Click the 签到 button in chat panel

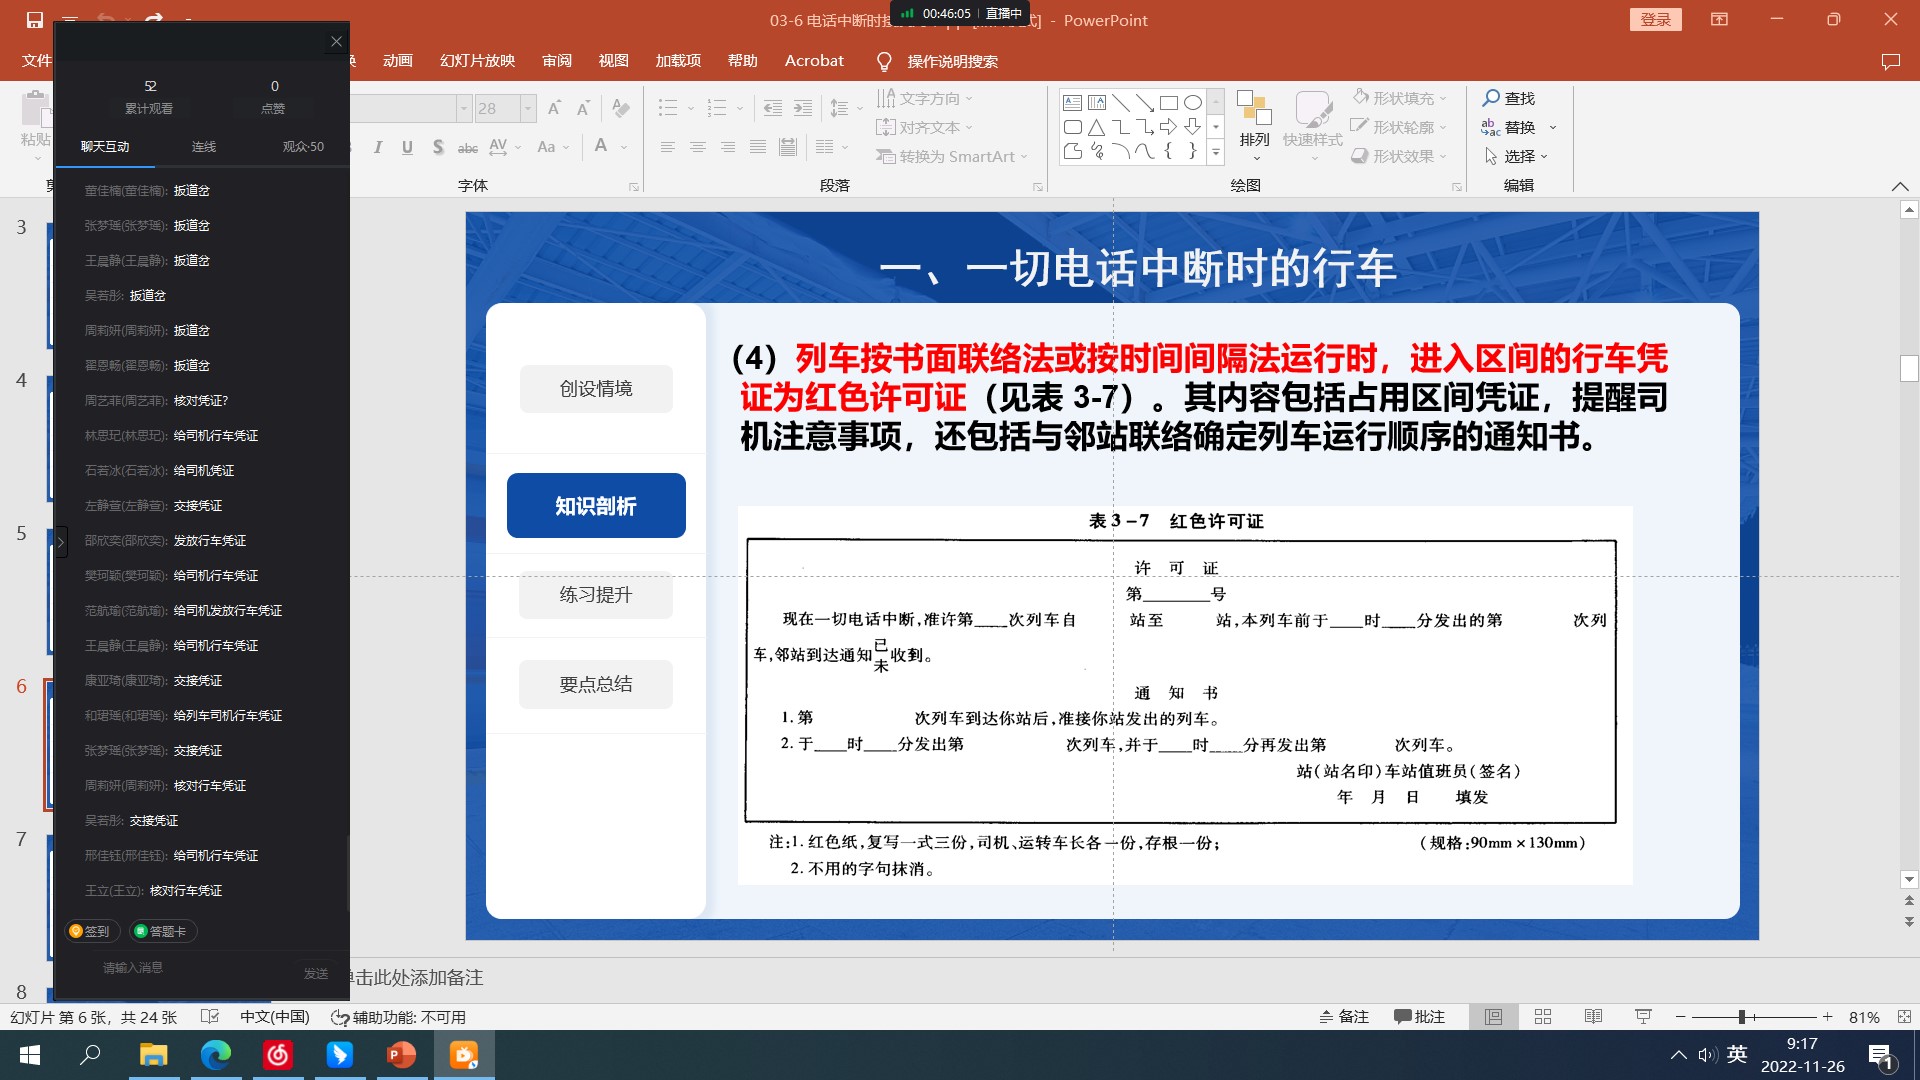[x=90, y=931]
